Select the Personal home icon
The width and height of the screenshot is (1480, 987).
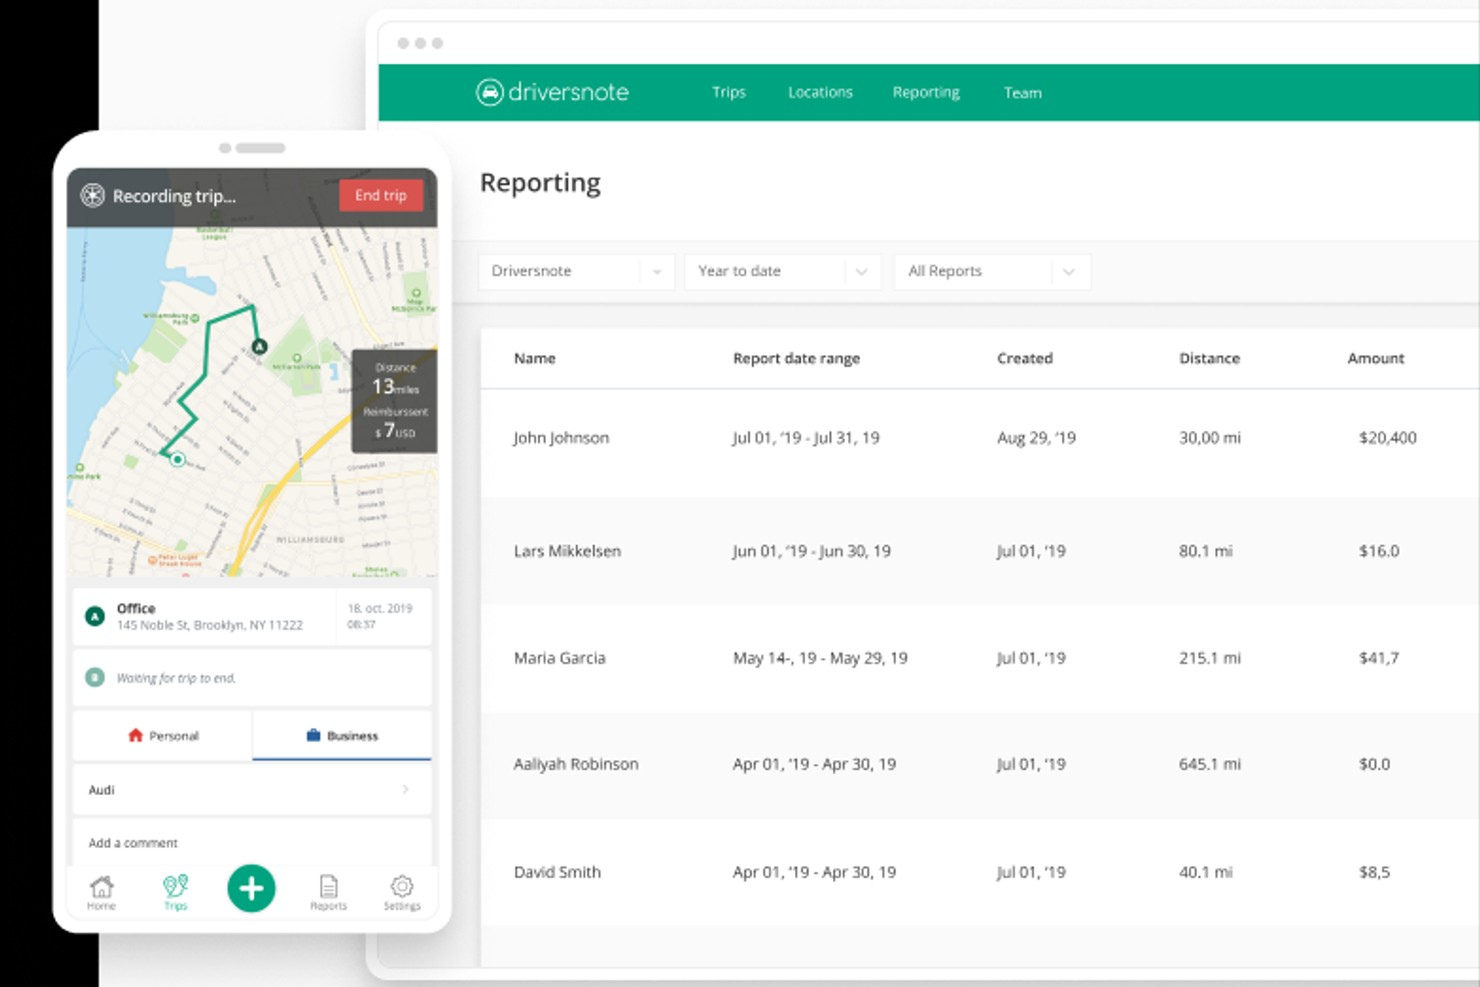point(136,735)
